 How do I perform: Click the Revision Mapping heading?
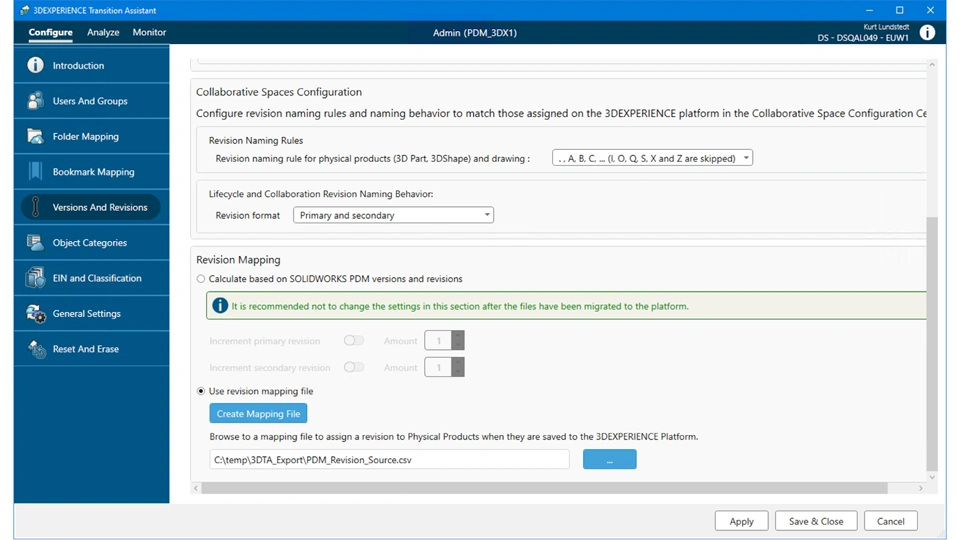click(x=238, y=260)
